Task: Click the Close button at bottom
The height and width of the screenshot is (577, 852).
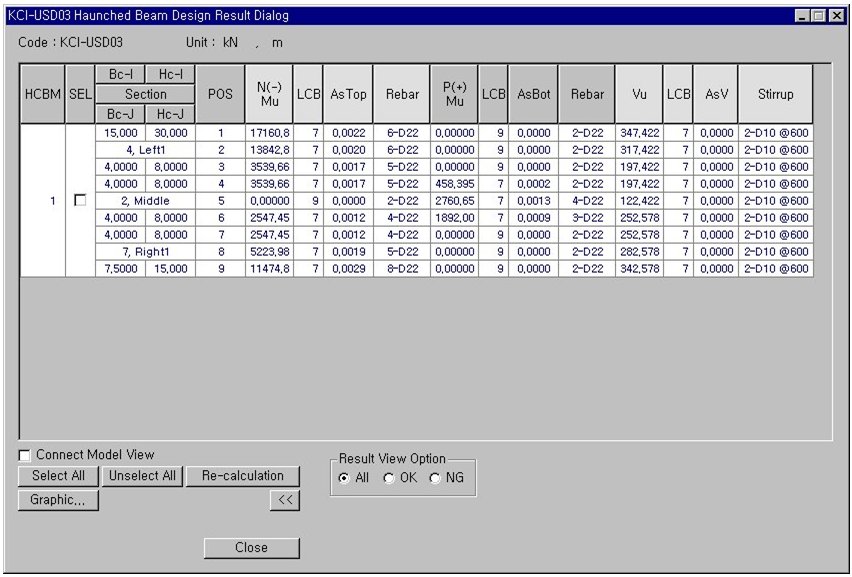Action: (251, 547)
